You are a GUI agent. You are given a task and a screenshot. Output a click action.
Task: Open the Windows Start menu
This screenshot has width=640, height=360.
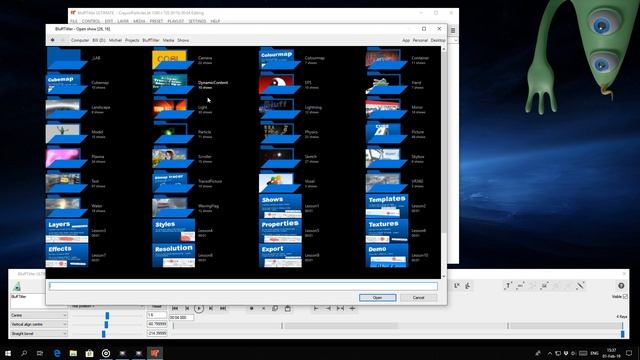point(8,353)
